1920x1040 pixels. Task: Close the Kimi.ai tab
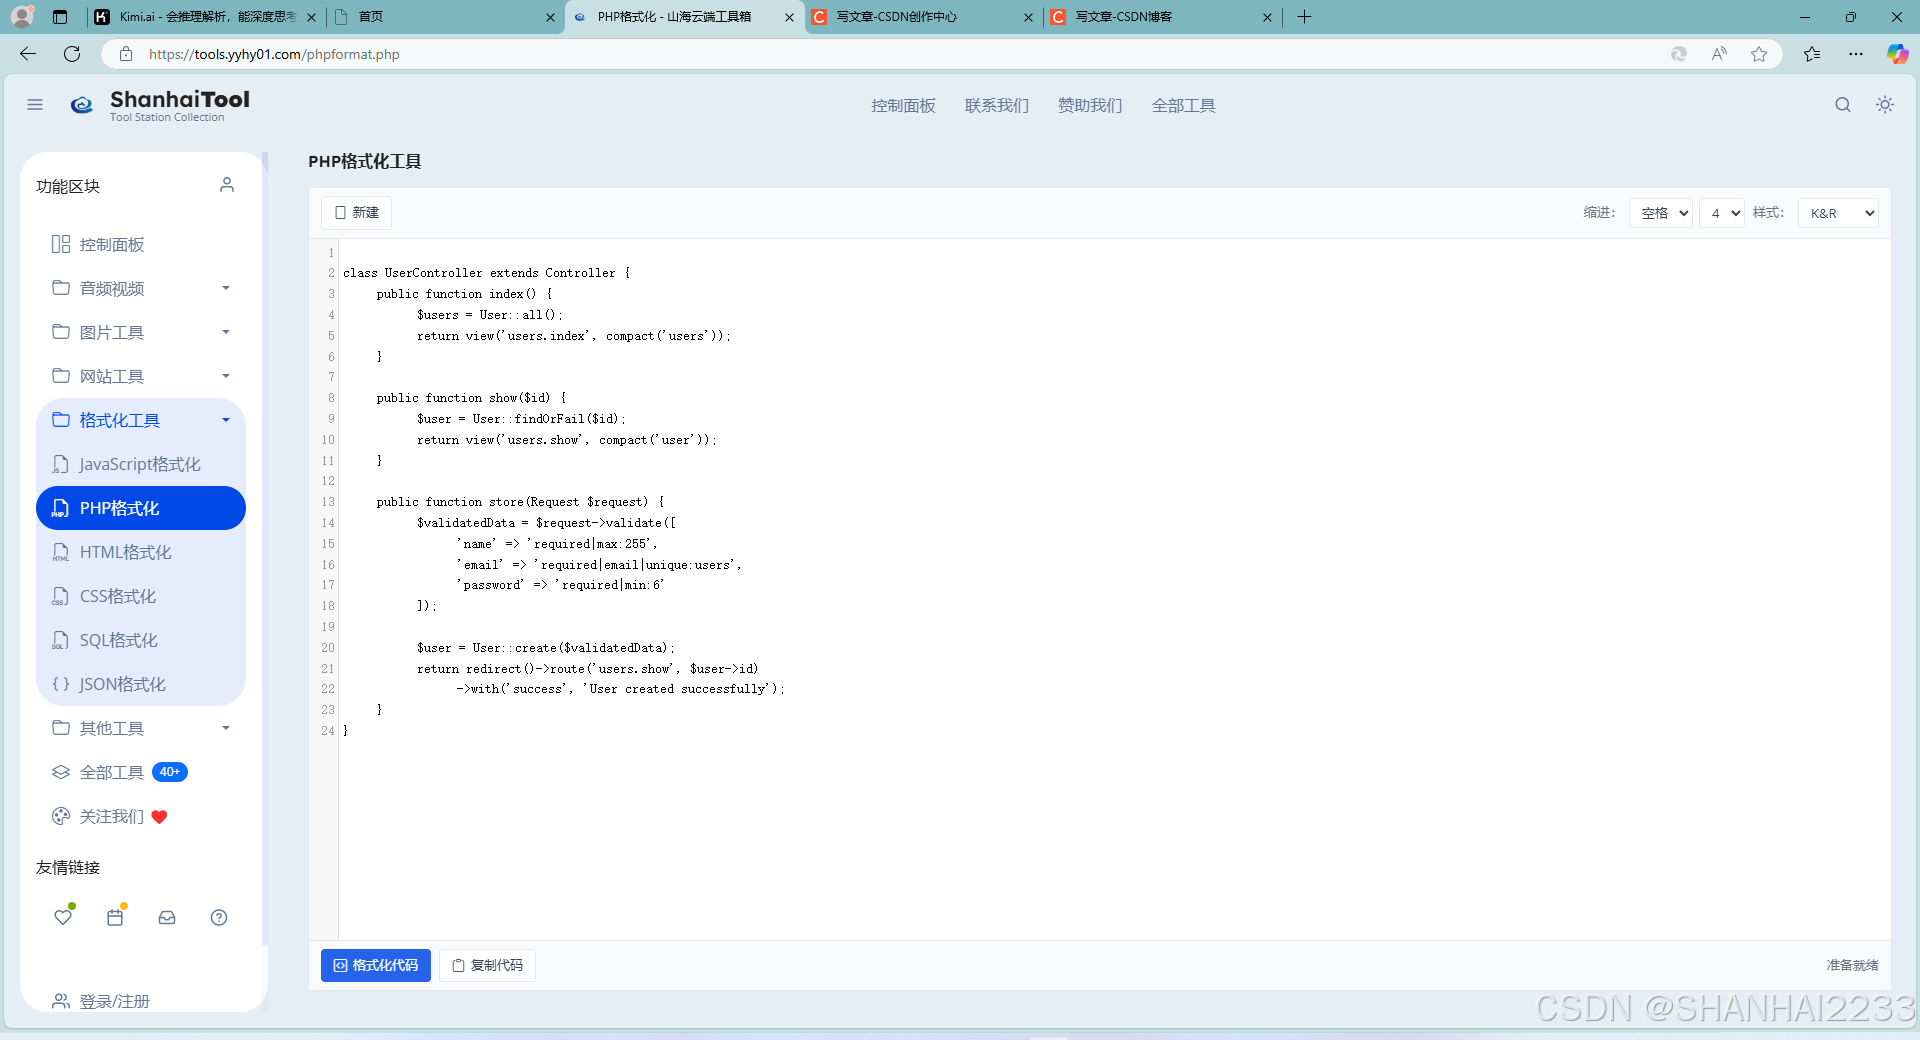[311, 17]
